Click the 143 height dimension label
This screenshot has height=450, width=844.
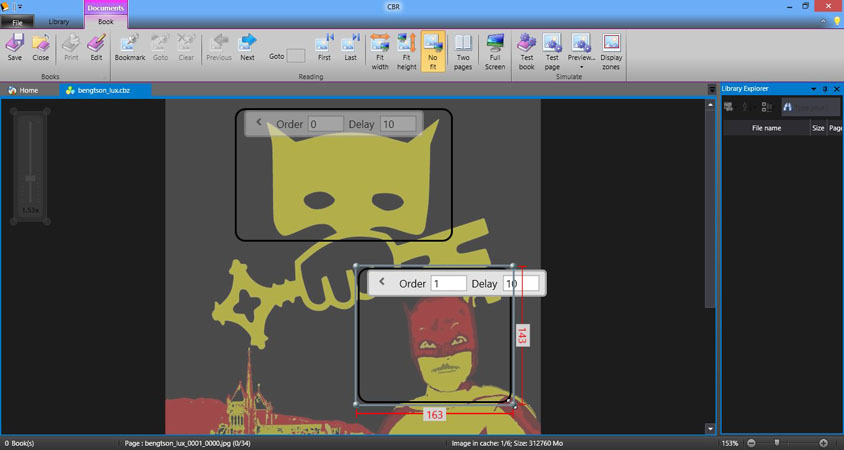(x=521, y=335)
